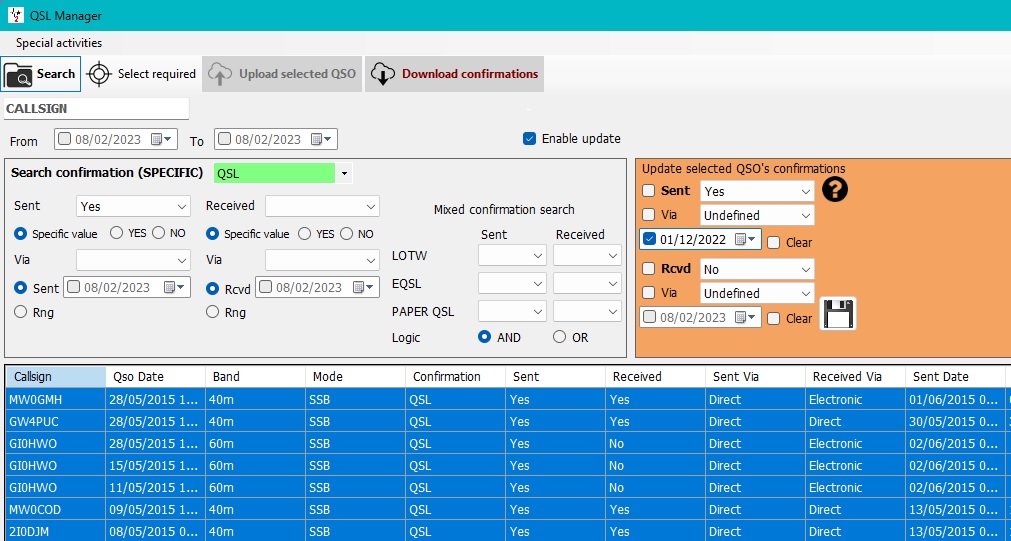This screenshot has height=541, width=1011.
Task: Open the Sent Via dropdown in search panel
Action: pos(133,260)
